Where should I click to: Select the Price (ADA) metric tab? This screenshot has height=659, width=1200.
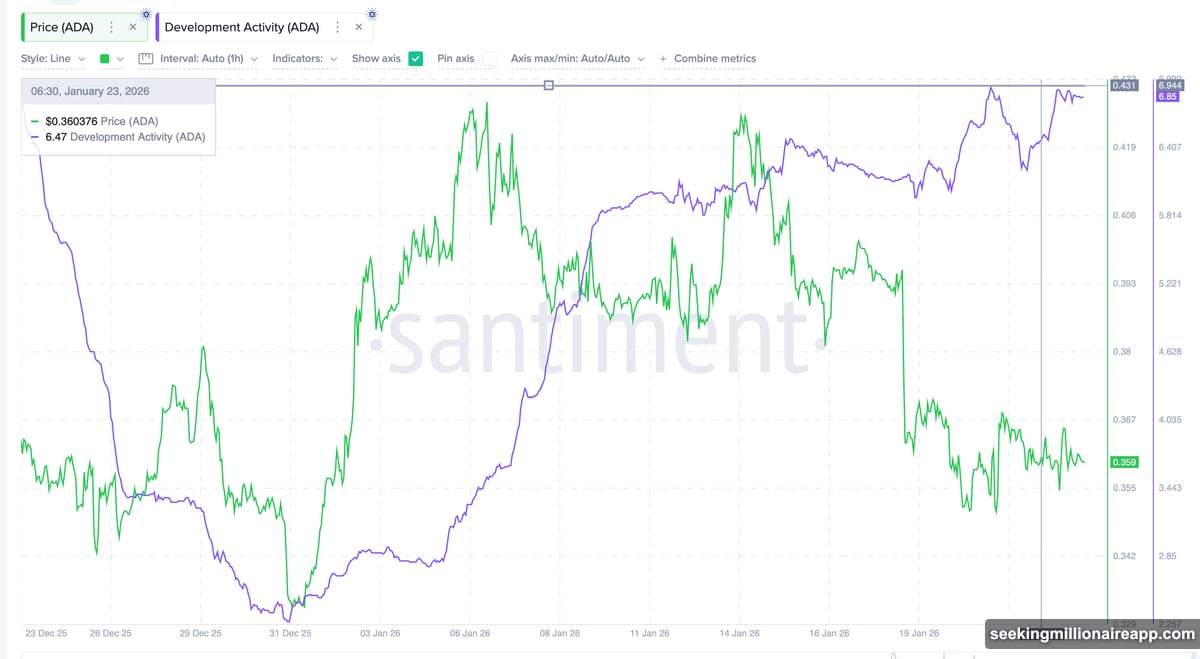pyautogui.click(x=62, y=27)
